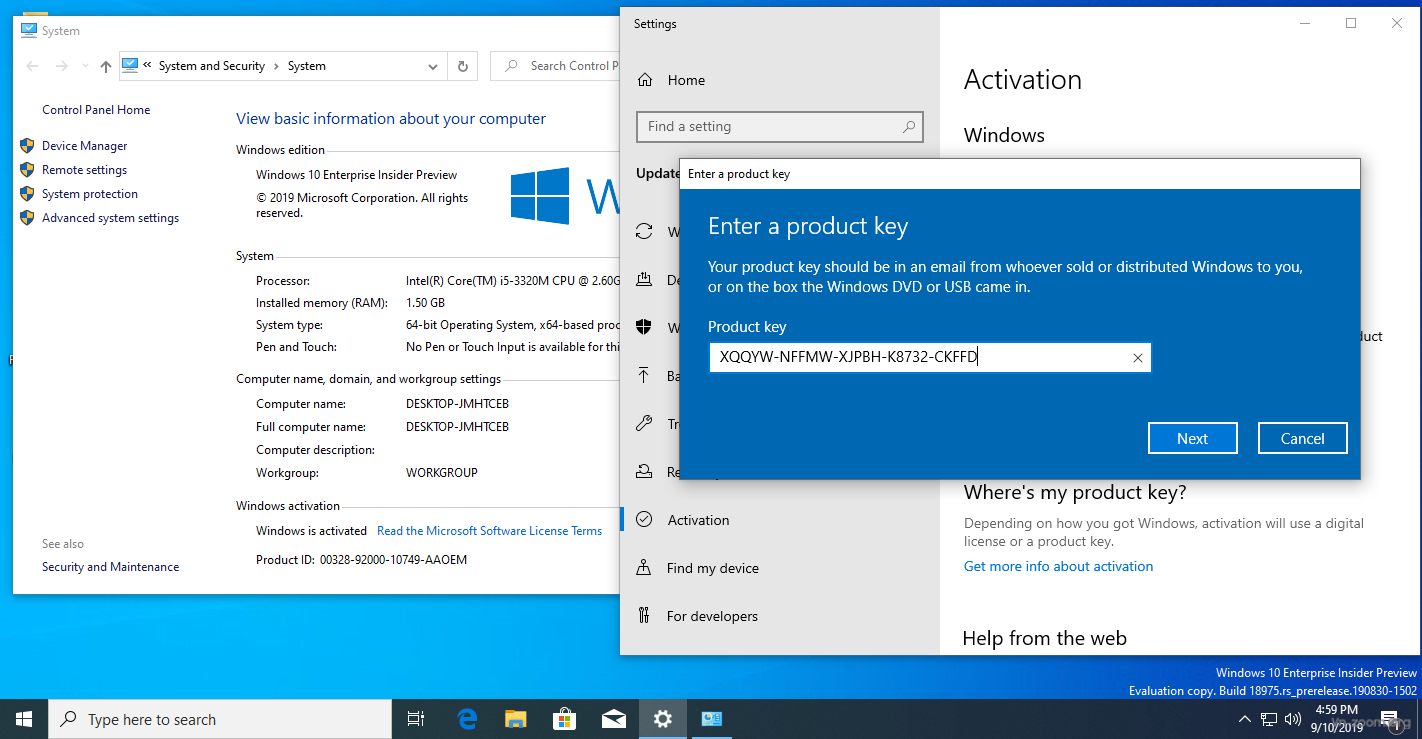Viewport: 1422px width, 739px height.
Task: Open Security and Maintenance link
Action: tap(110, 567)
